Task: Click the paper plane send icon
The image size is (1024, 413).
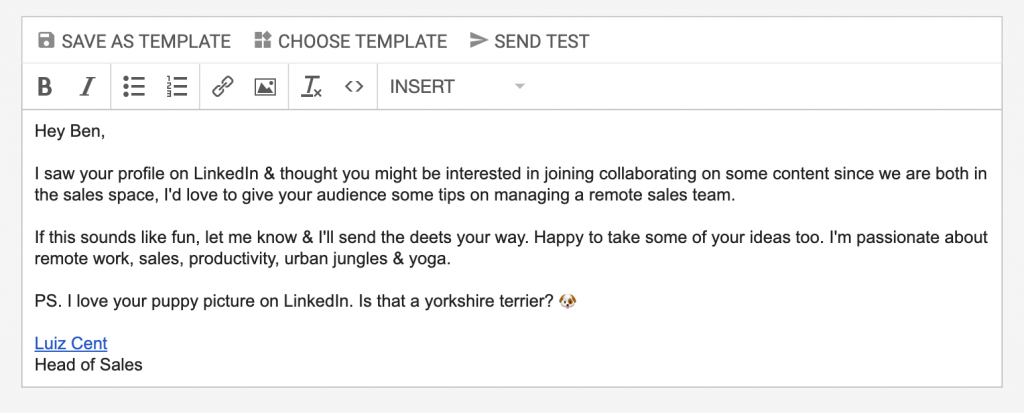Action: tap(479, 41)
